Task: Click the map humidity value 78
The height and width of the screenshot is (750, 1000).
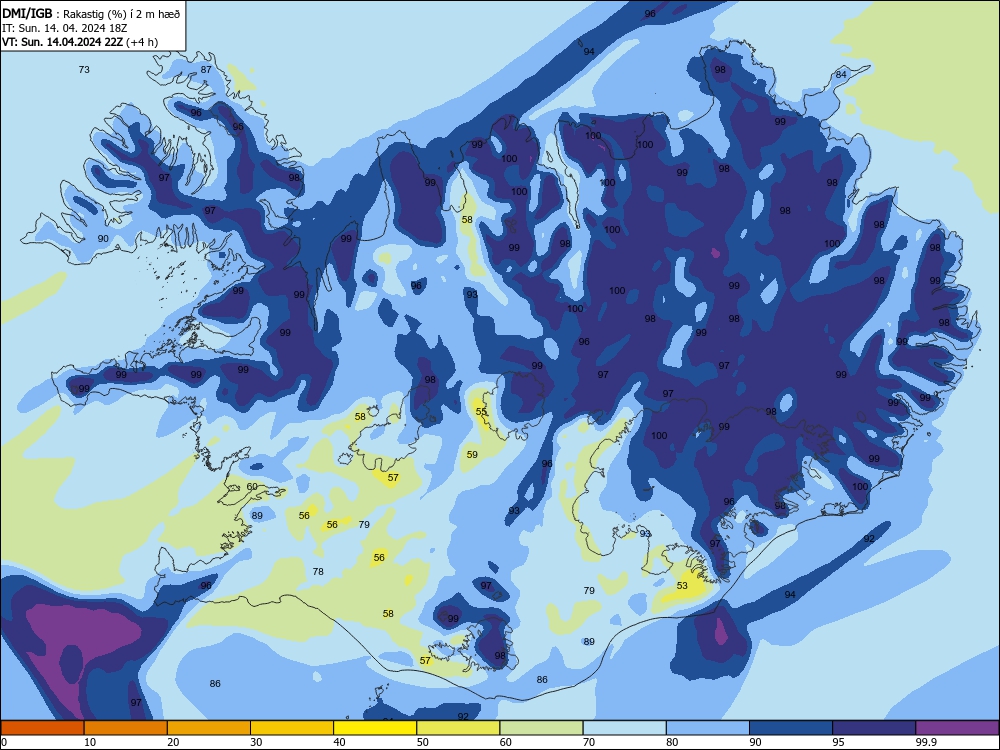Action: [x=318, y=571]
